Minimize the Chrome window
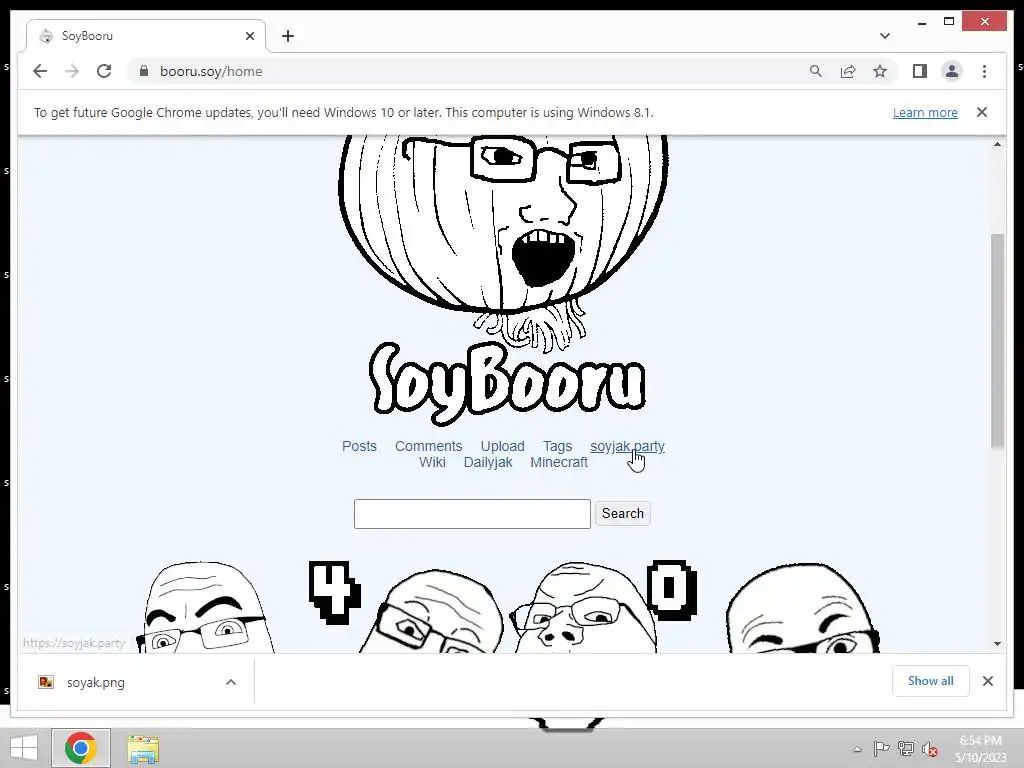1024x768 pixels. [x=921, y=22]
